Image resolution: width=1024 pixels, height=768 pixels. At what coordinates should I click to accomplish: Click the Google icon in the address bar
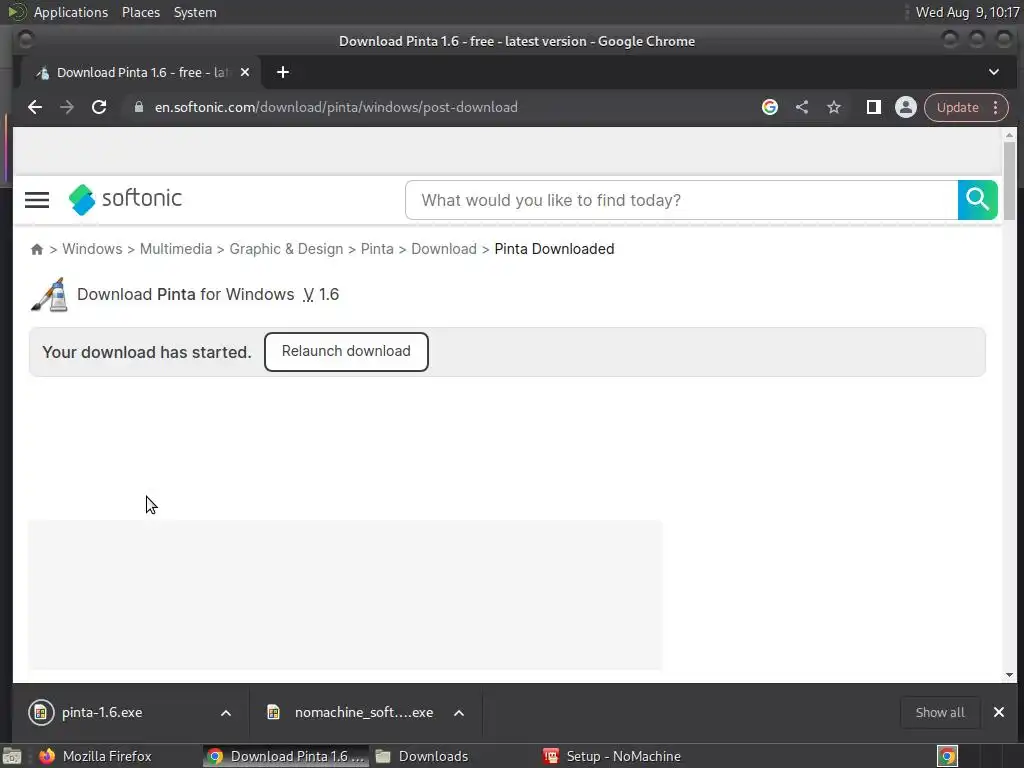(770, 107)
